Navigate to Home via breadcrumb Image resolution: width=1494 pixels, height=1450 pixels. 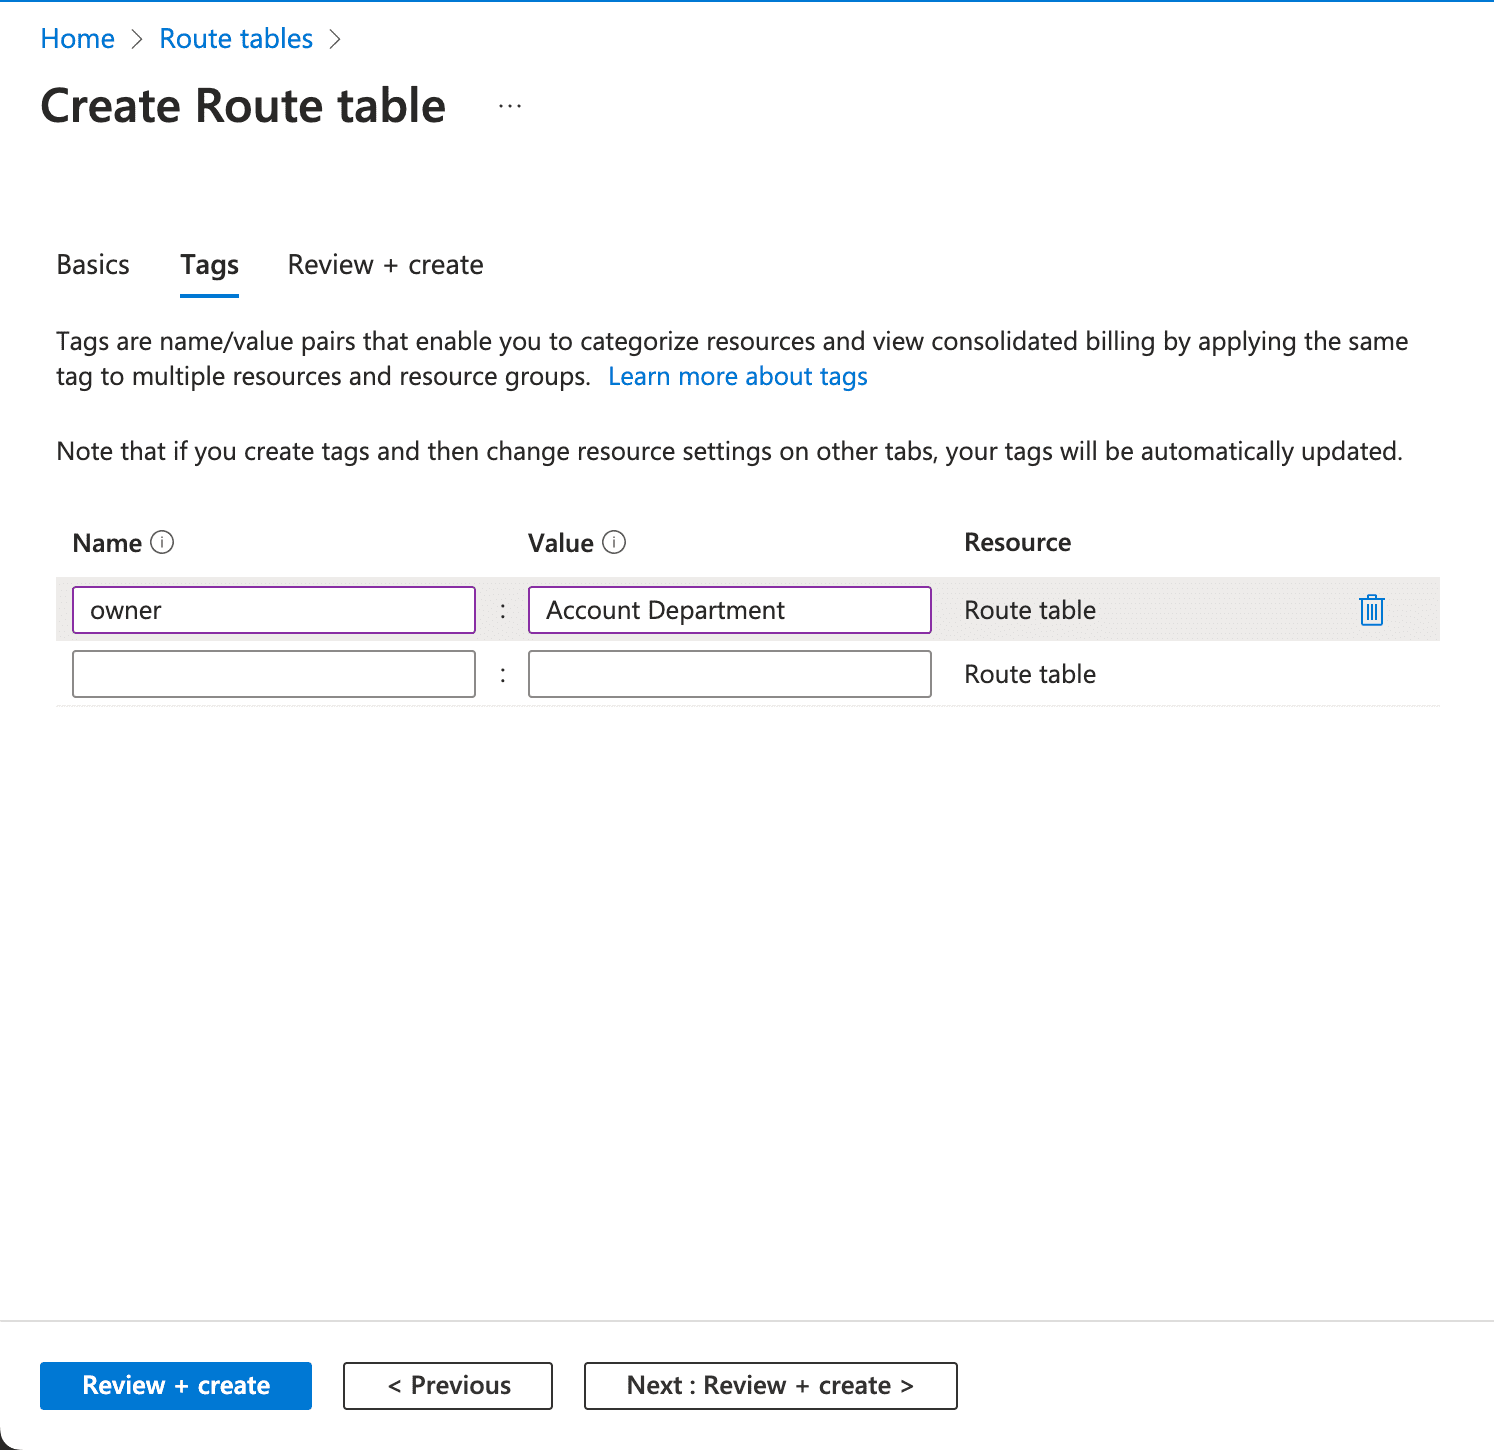[x=77, y=38]
